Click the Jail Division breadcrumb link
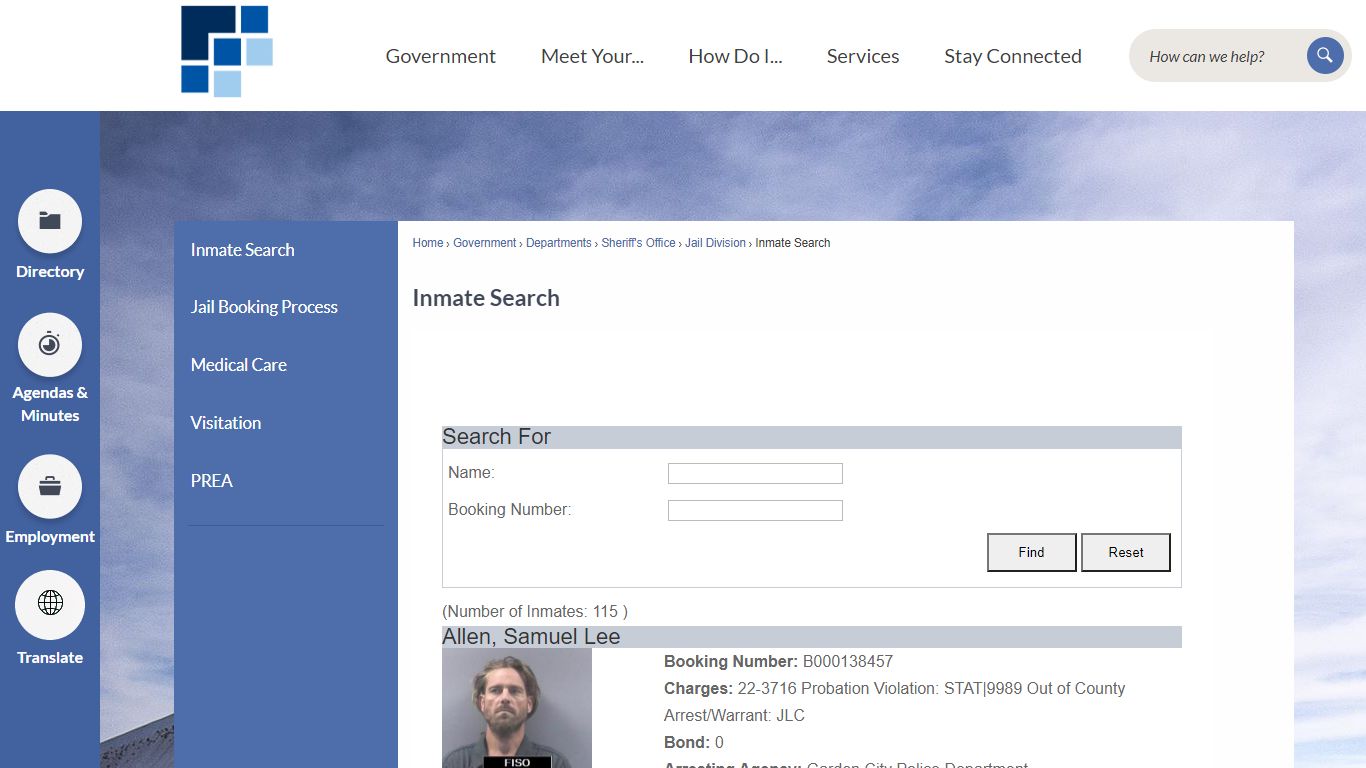Viewport: 1366px width, 768px height. pos(716,243)
